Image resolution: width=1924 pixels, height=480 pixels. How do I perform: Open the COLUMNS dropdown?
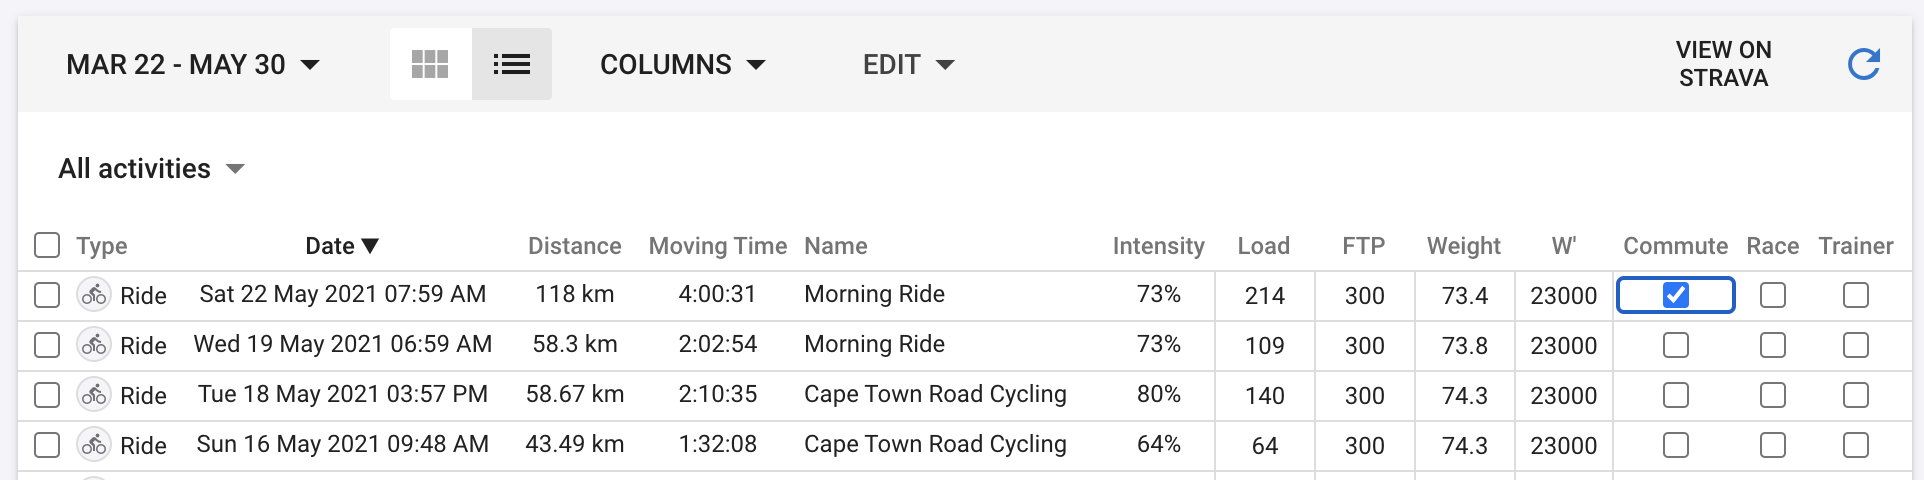click(x=682, y=64)
